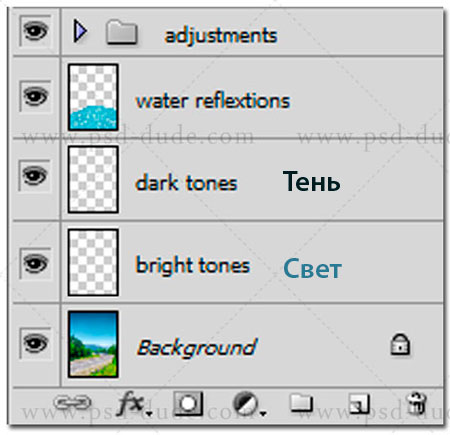Image resolution: width=450 pixels, height=435 pixels.
Task: Open the fx layer style menu
Action: tap(134, 403)
